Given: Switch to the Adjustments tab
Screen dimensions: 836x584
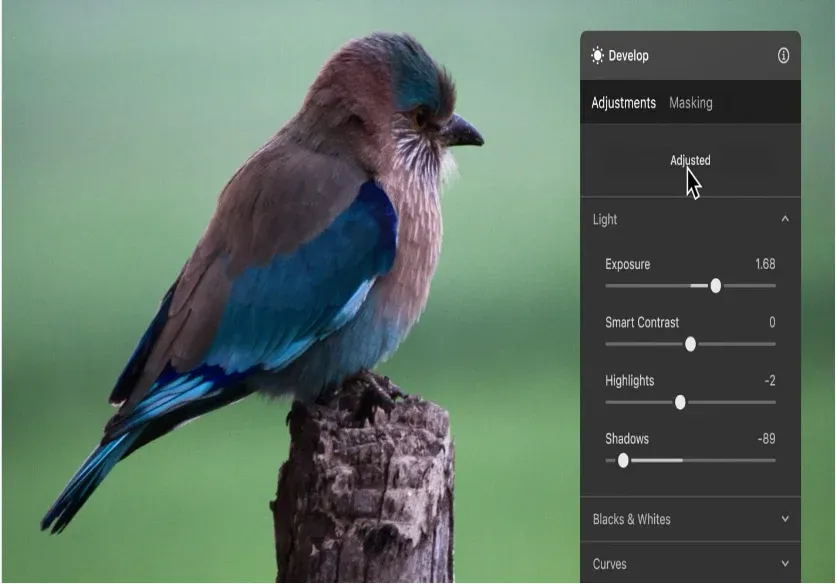Looking at the screenshot, I should (623, 102).
